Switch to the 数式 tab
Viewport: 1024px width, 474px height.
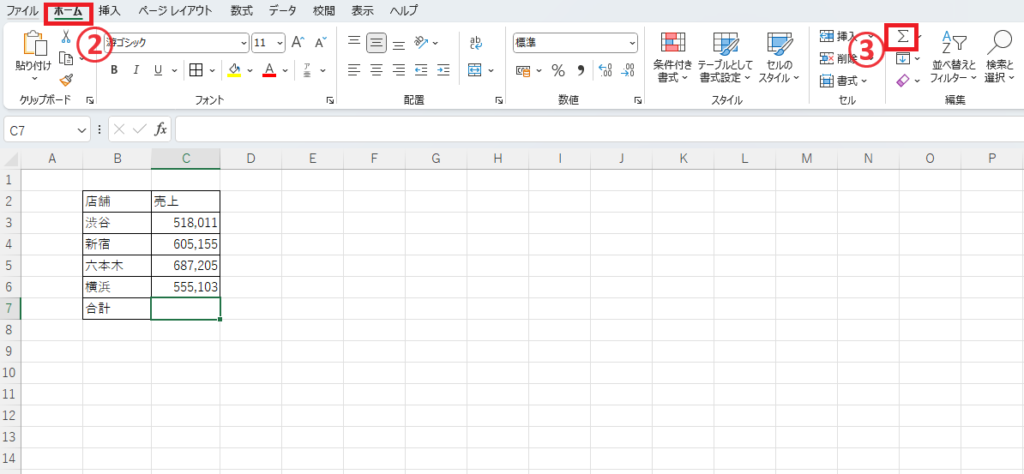pos(242,10)
